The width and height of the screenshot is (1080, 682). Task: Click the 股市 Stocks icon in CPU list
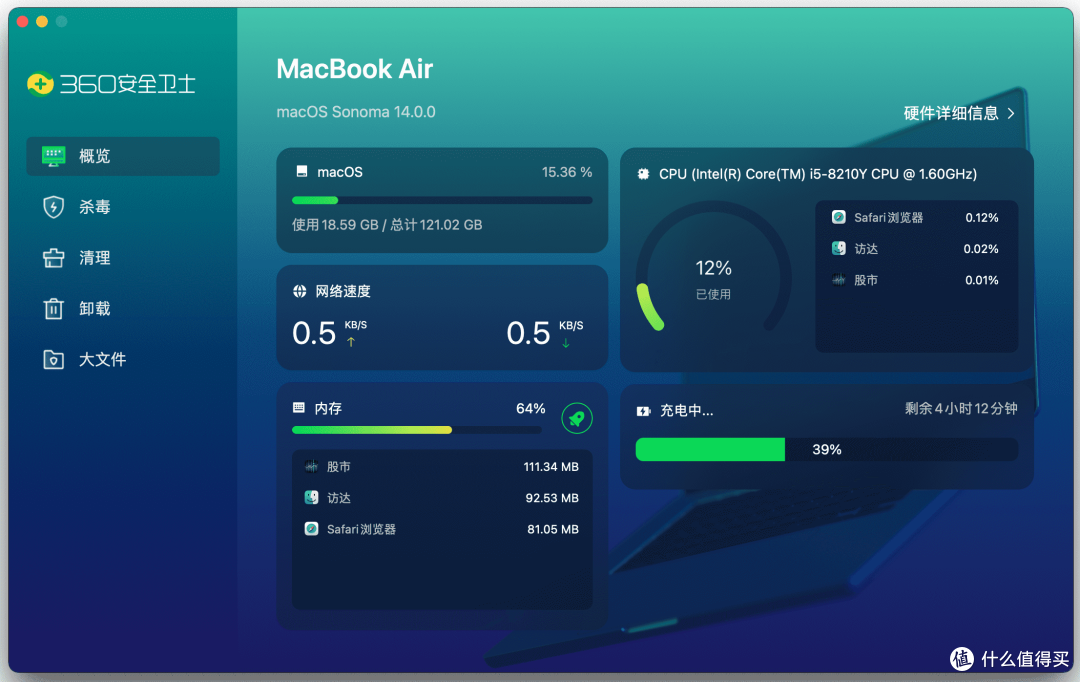tap(839, 280)
